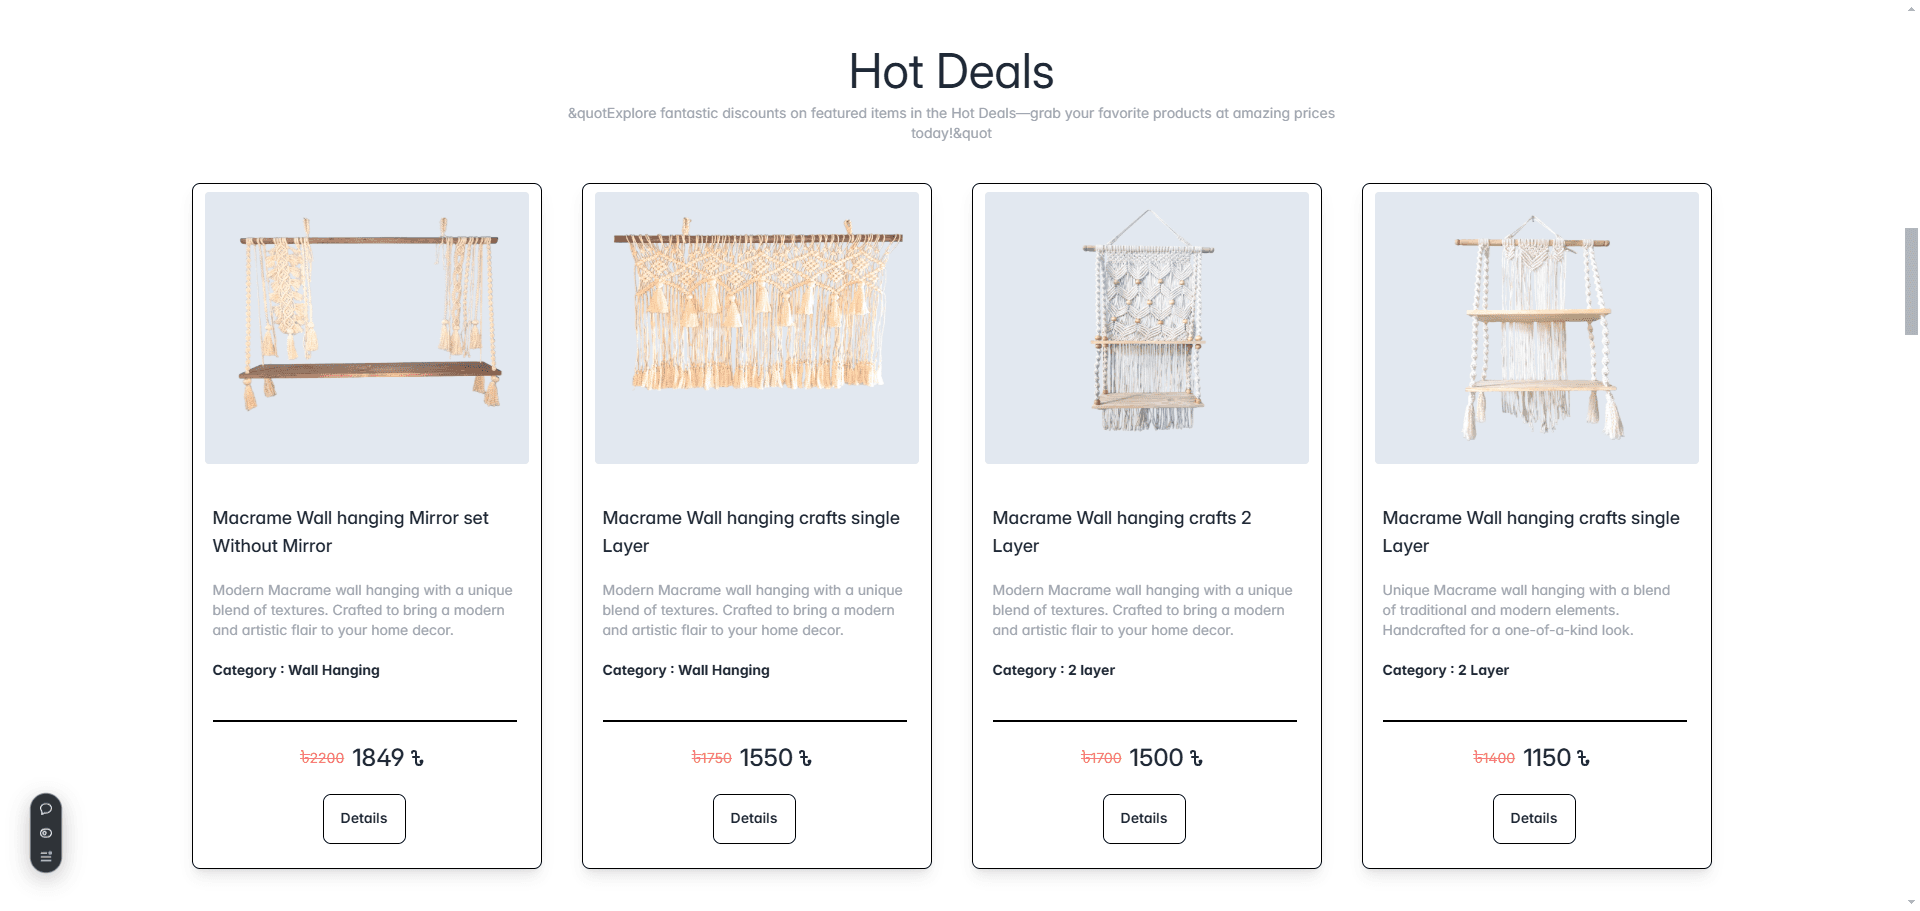
Task: Open the chat bubble in the floating widget
Action: coord(45,808)
